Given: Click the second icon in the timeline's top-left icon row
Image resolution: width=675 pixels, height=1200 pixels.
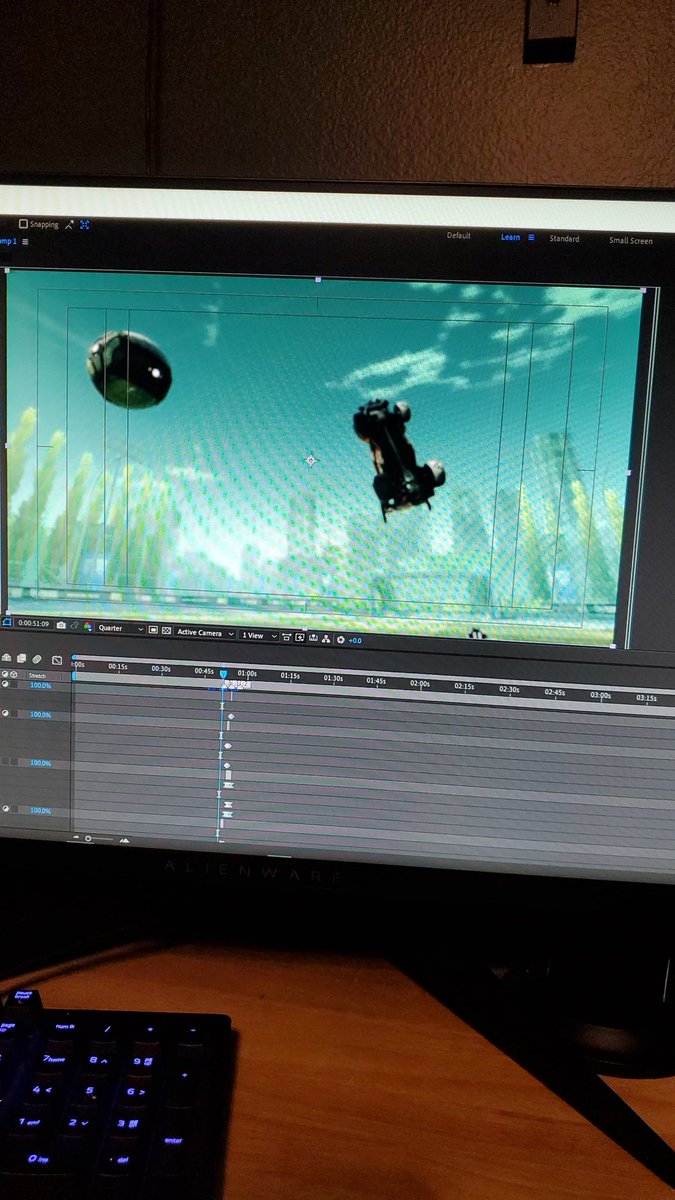Looking at the screenshot, I should click(x=21, y=658).
